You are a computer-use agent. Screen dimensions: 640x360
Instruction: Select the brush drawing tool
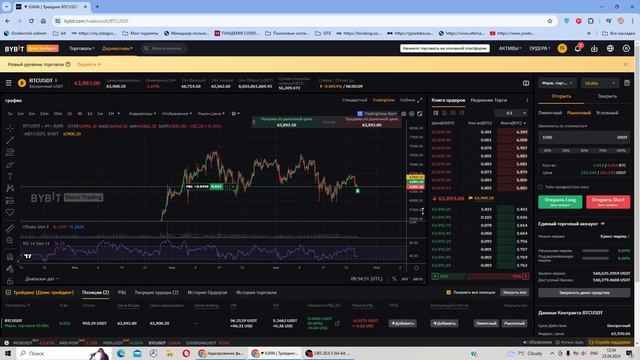(x=10, y=164)
